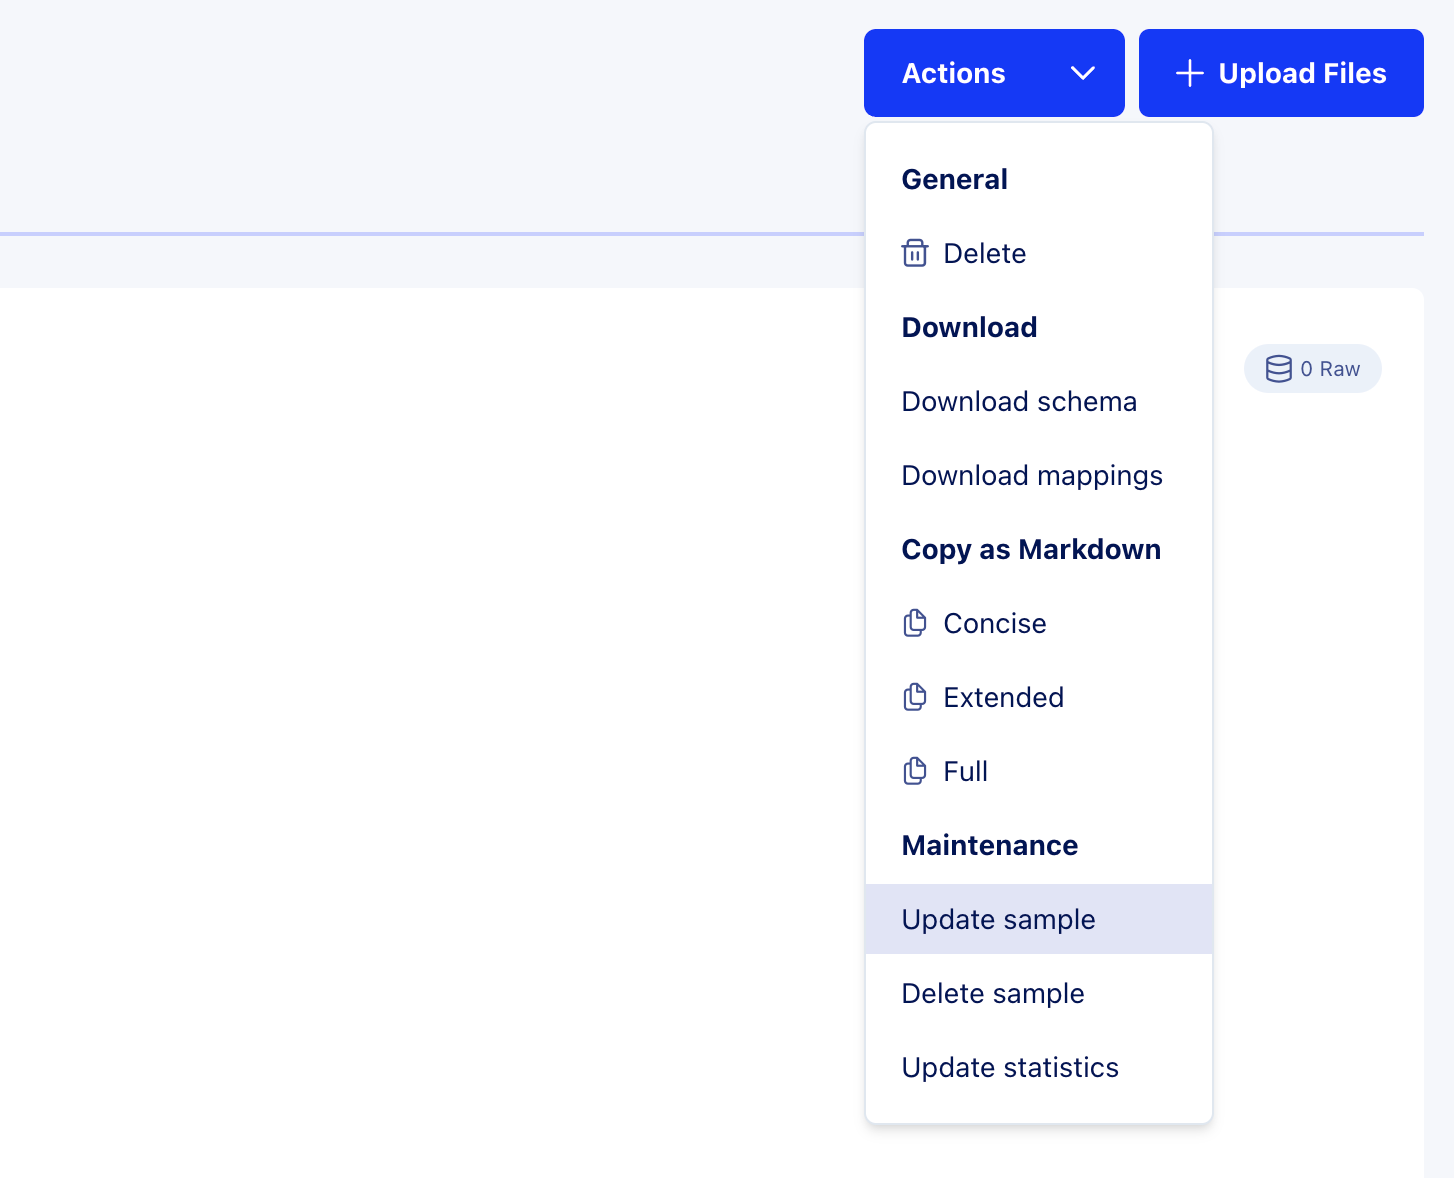Click the Upload Files button

click(x=1281, y=73)
